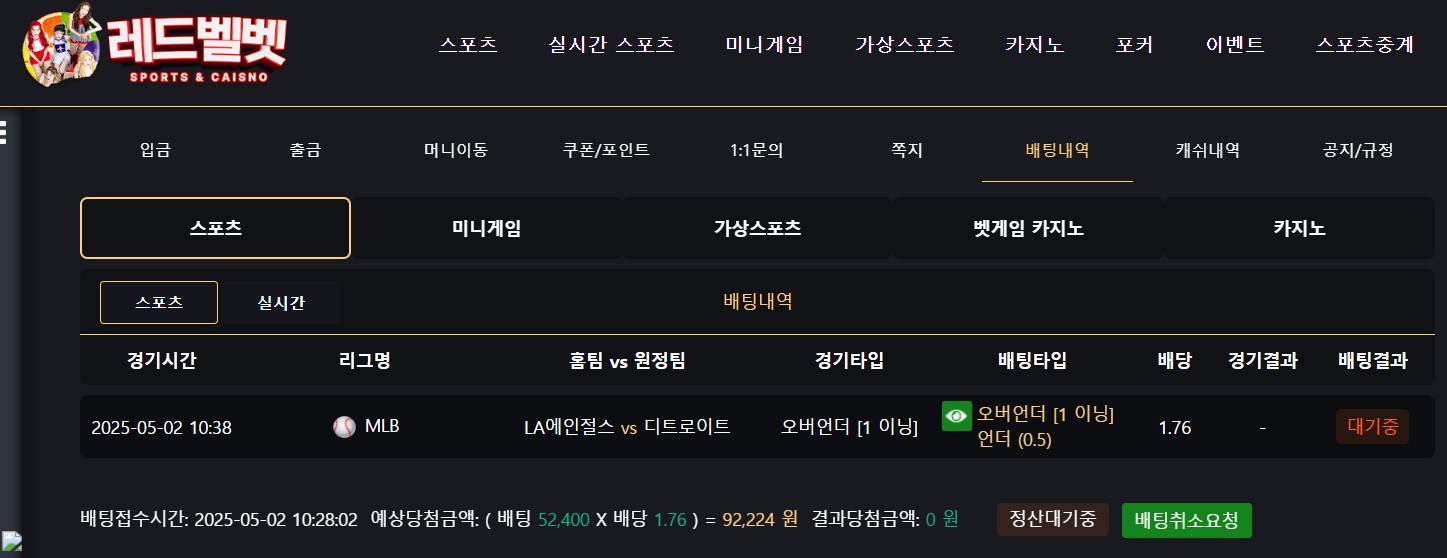Open the 실시간 스포츠 navigation menu
This screenshot has height=558, width=1447.
pyautogui.click(x=612, y=45)
